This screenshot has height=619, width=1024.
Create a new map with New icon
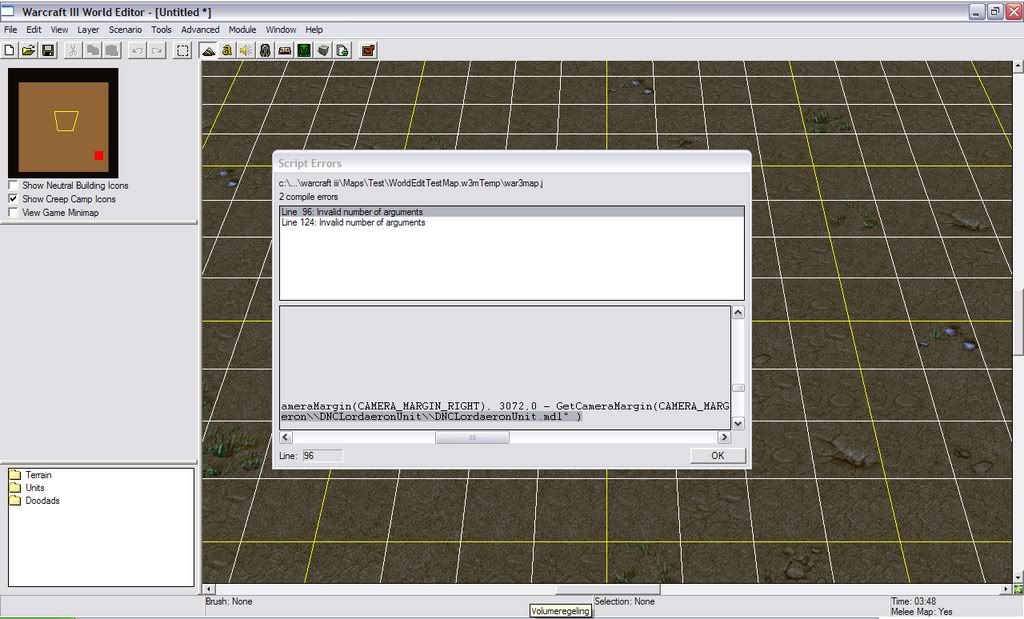[x=10, y=50]
